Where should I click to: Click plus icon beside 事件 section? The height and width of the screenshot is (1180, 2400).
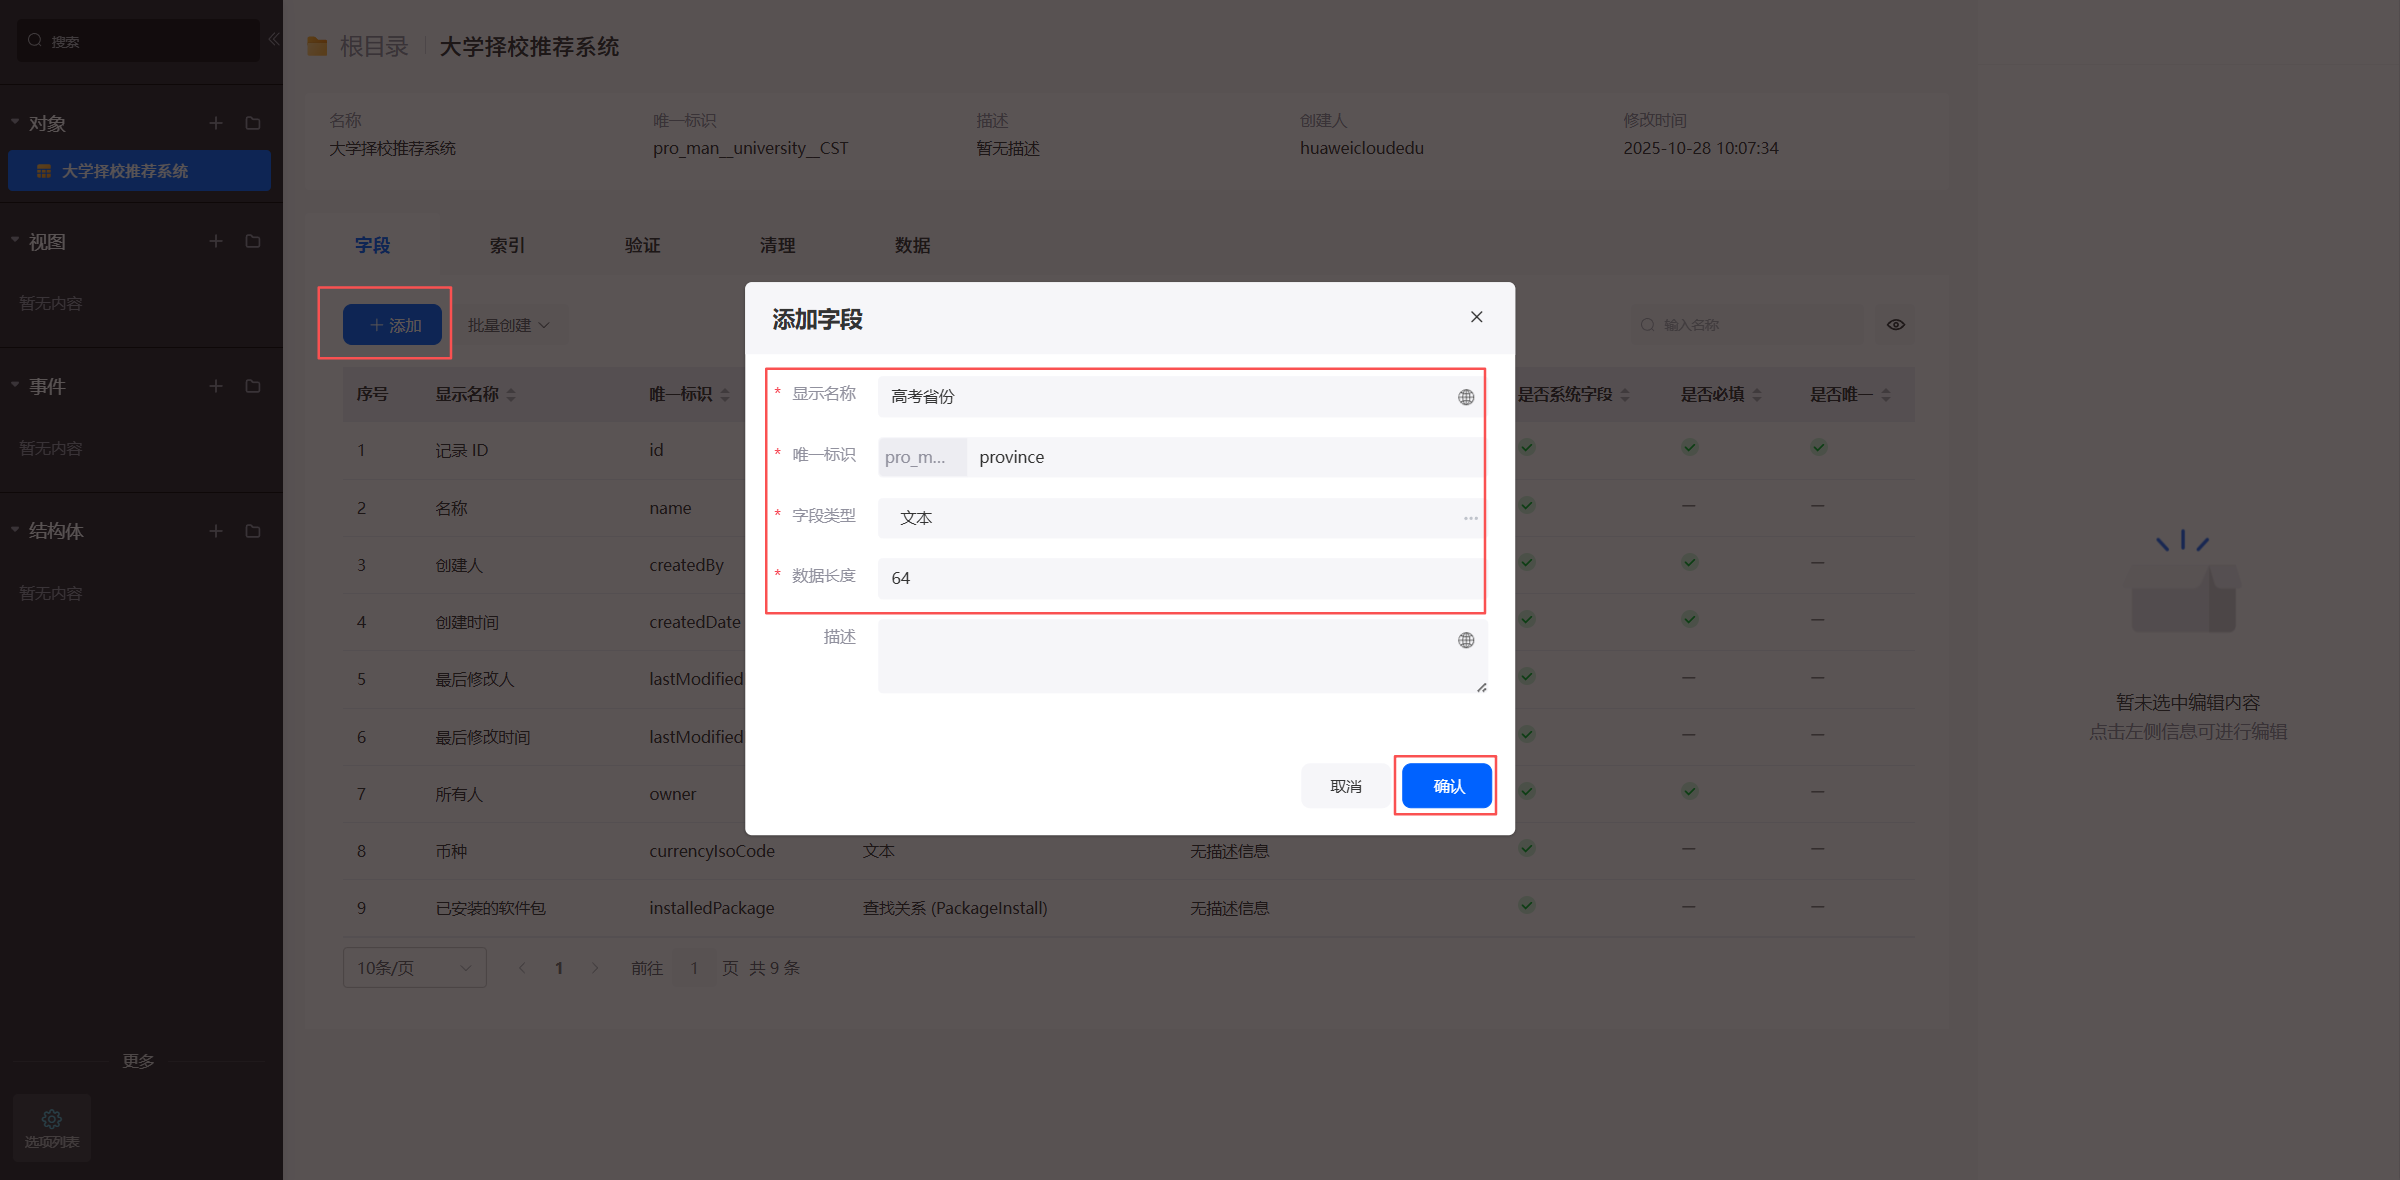[216, 386]
